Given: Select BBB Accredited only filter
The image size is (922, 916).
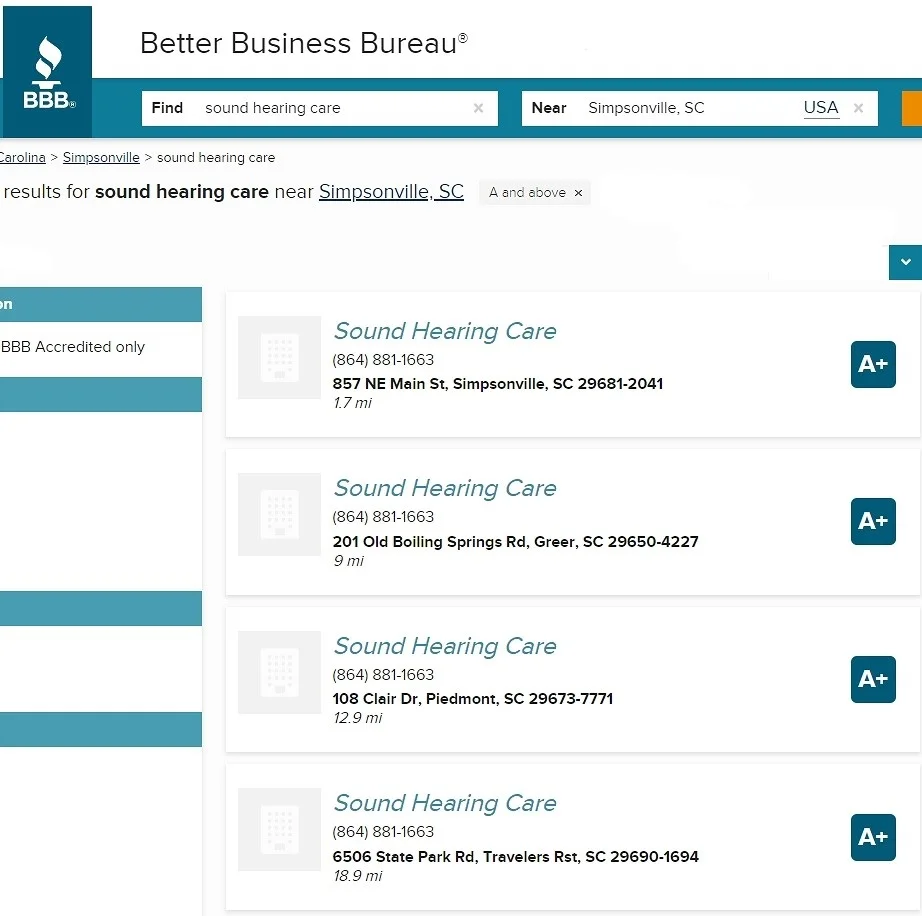Looking at the screenshot, I should tap(73, 347).
